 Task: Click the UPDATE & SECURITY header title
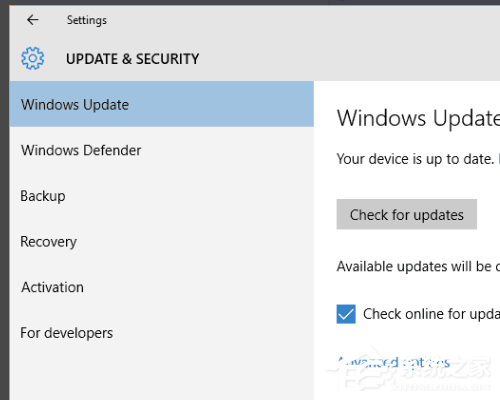[x=132, y=59]
